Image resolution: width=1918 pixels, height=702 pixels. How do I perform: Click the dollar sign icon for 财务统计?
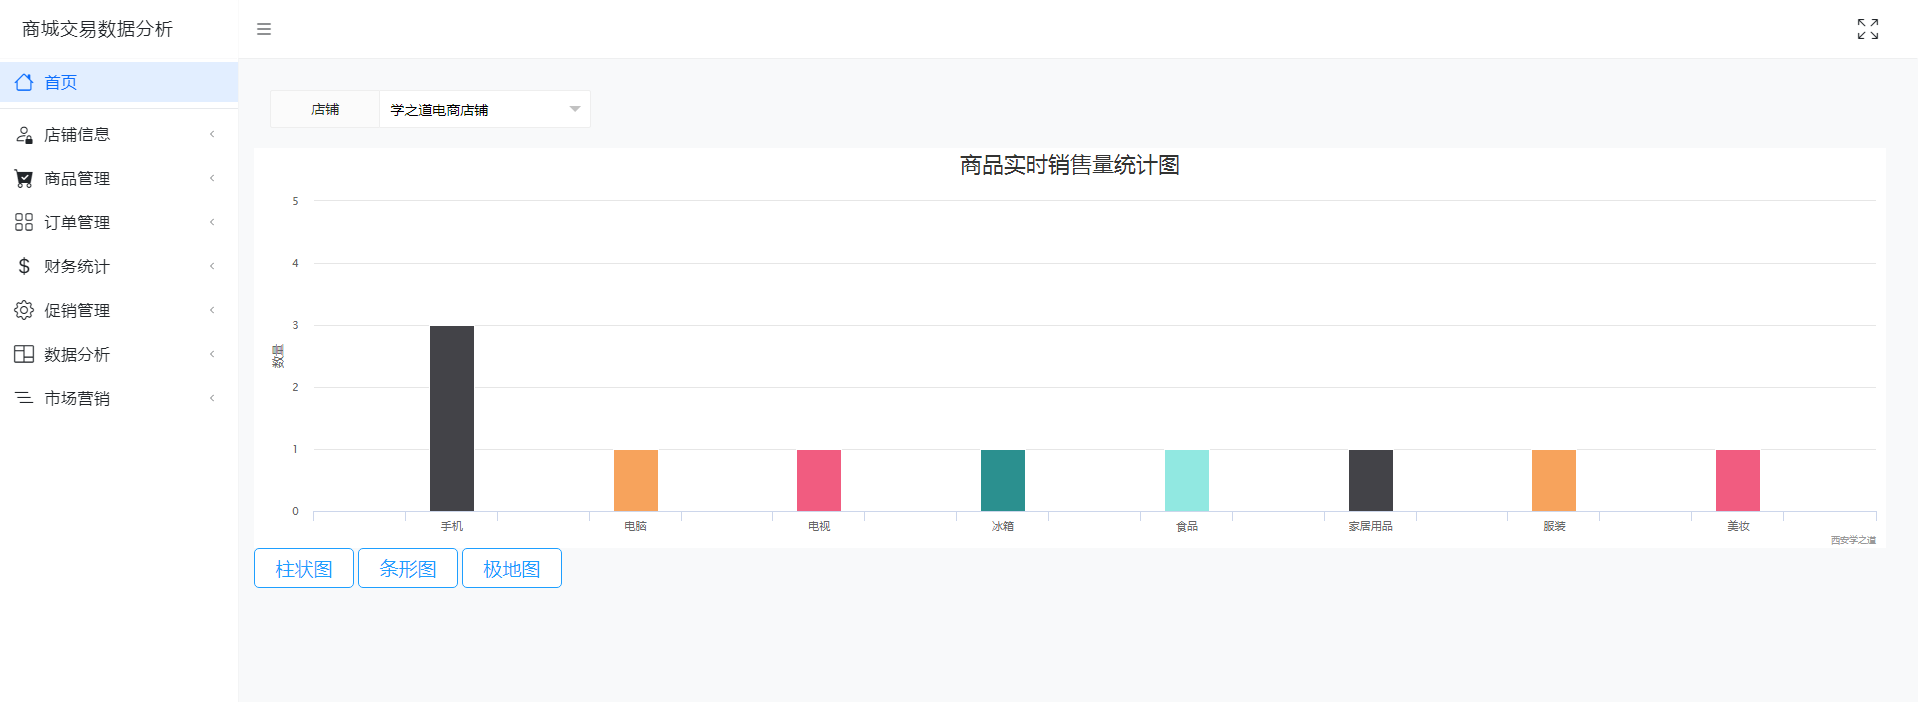24,266
